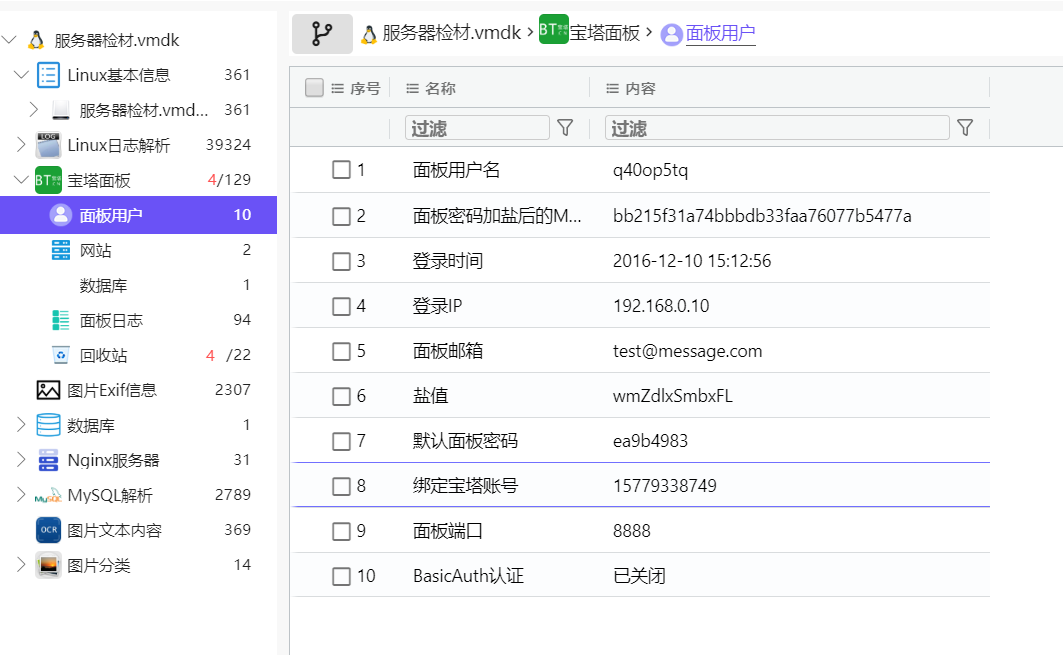Select 面板用户 in the tree
This screenshot has height=655, width=1063.
coord(138,215)
